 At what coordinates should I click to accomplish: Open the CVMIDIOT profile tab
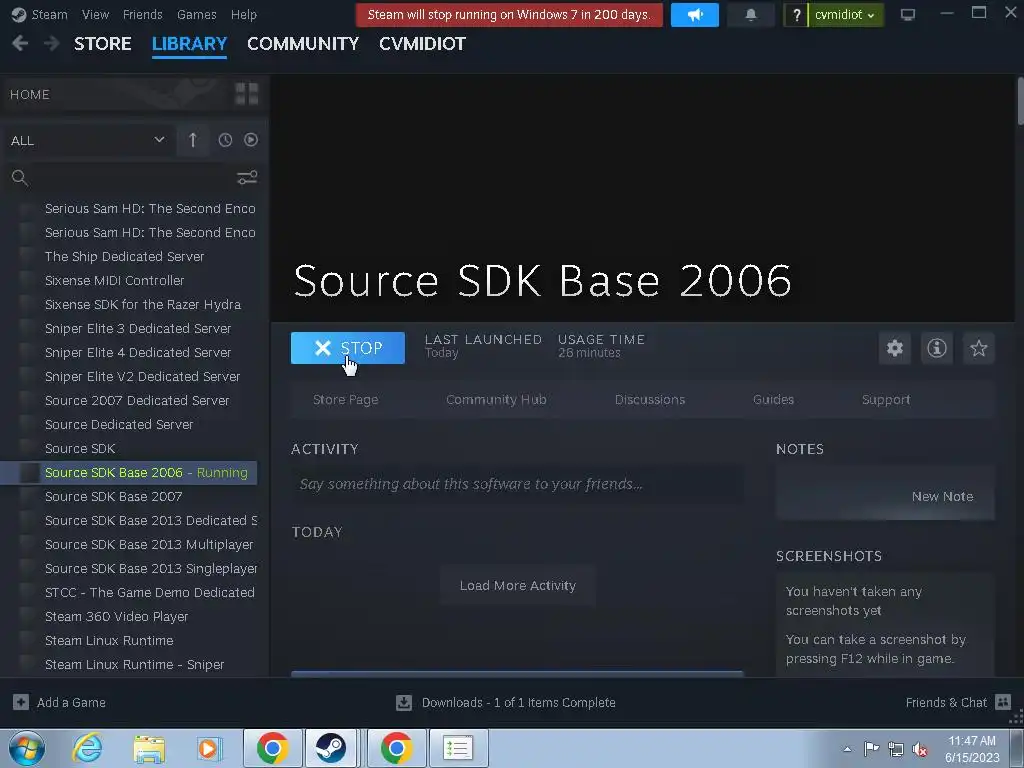(422, 44)
